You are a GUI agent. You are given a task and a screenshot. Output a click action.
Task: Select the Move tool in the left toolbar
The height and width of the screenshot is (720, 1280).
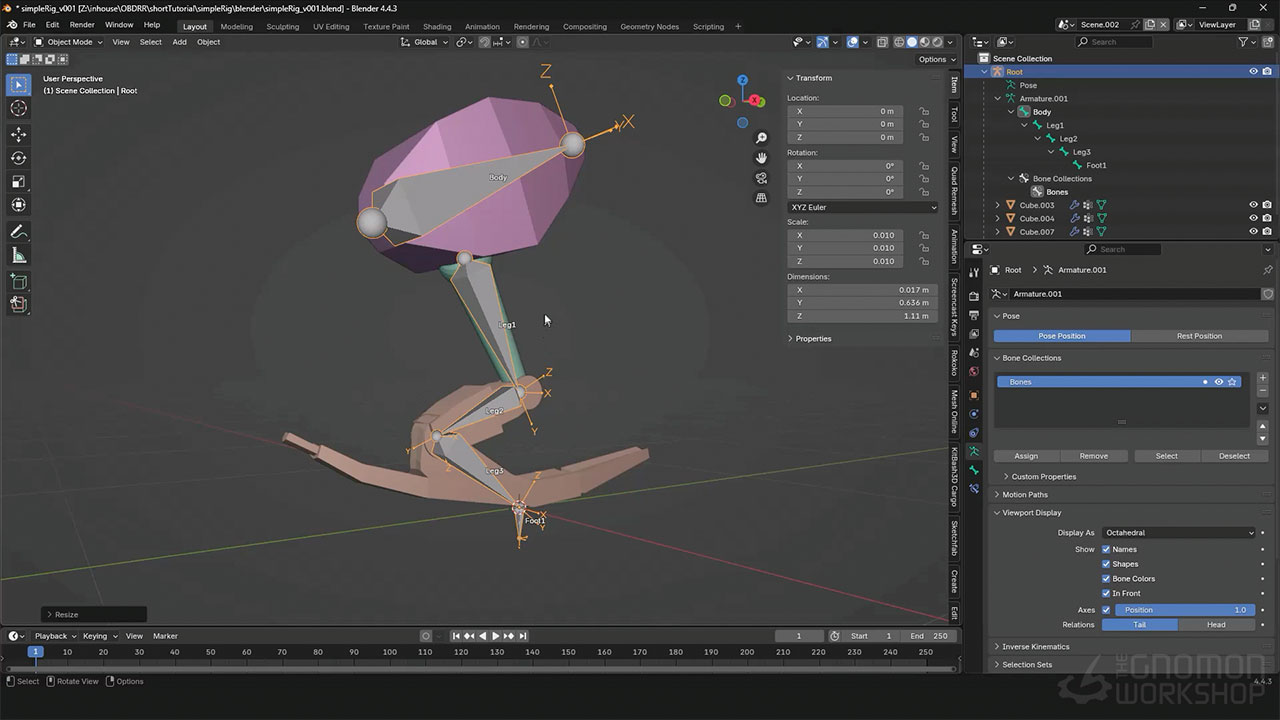(x=19, y=134)
